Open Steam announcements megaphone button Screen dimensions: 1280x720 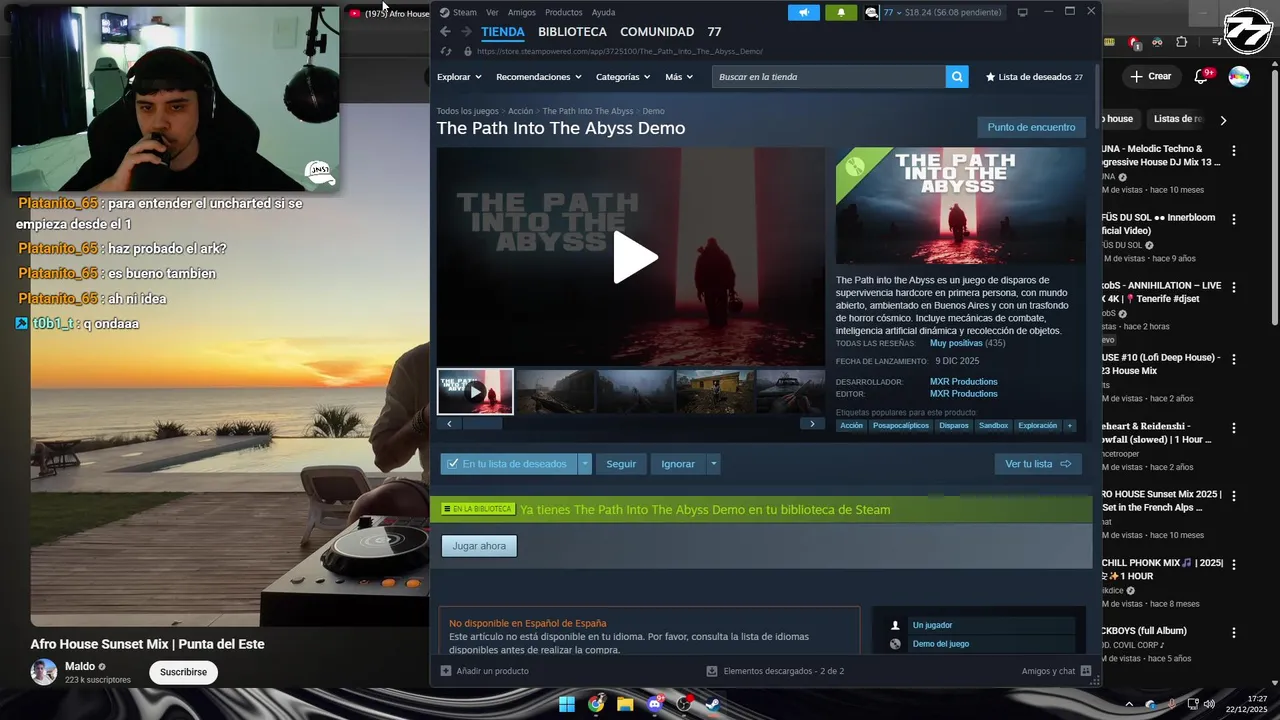click(x=804, y=12)
